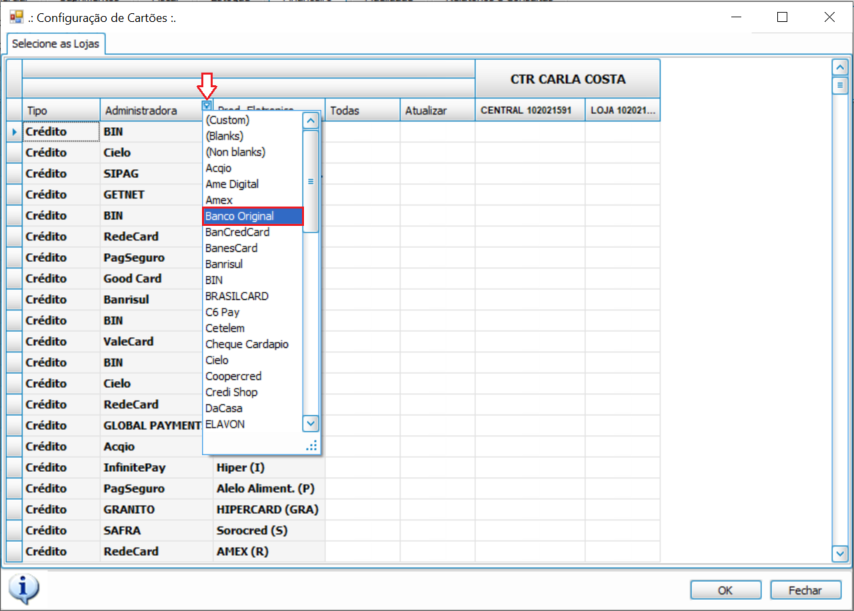Viewport: 854px width, 611px height.
Task: Select Ame Digital in filter list
Action: click(x=253, y=184)
